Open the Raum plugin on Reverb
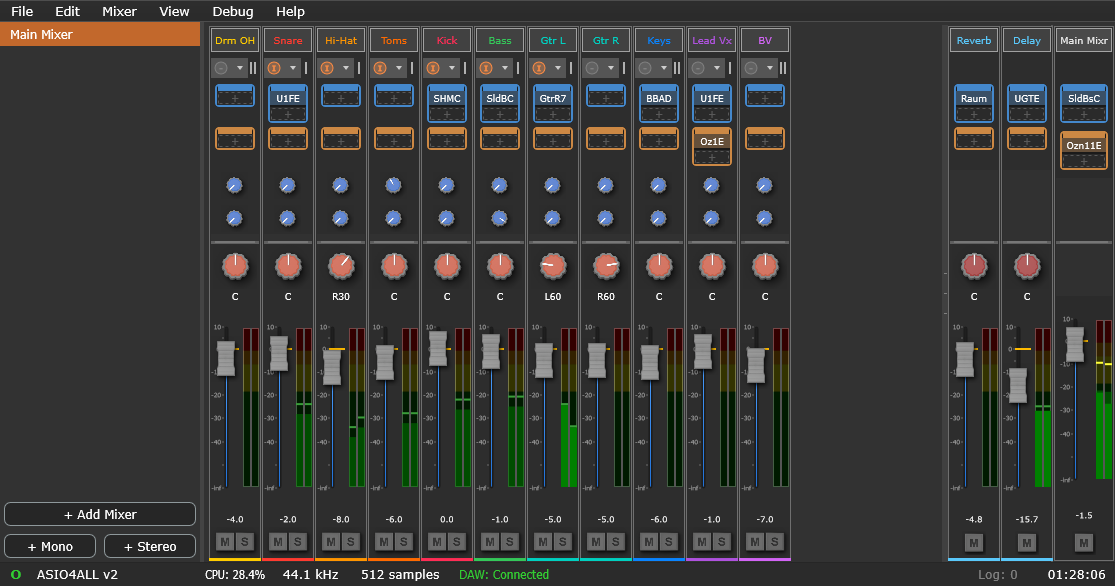 [x=973, y=98]
